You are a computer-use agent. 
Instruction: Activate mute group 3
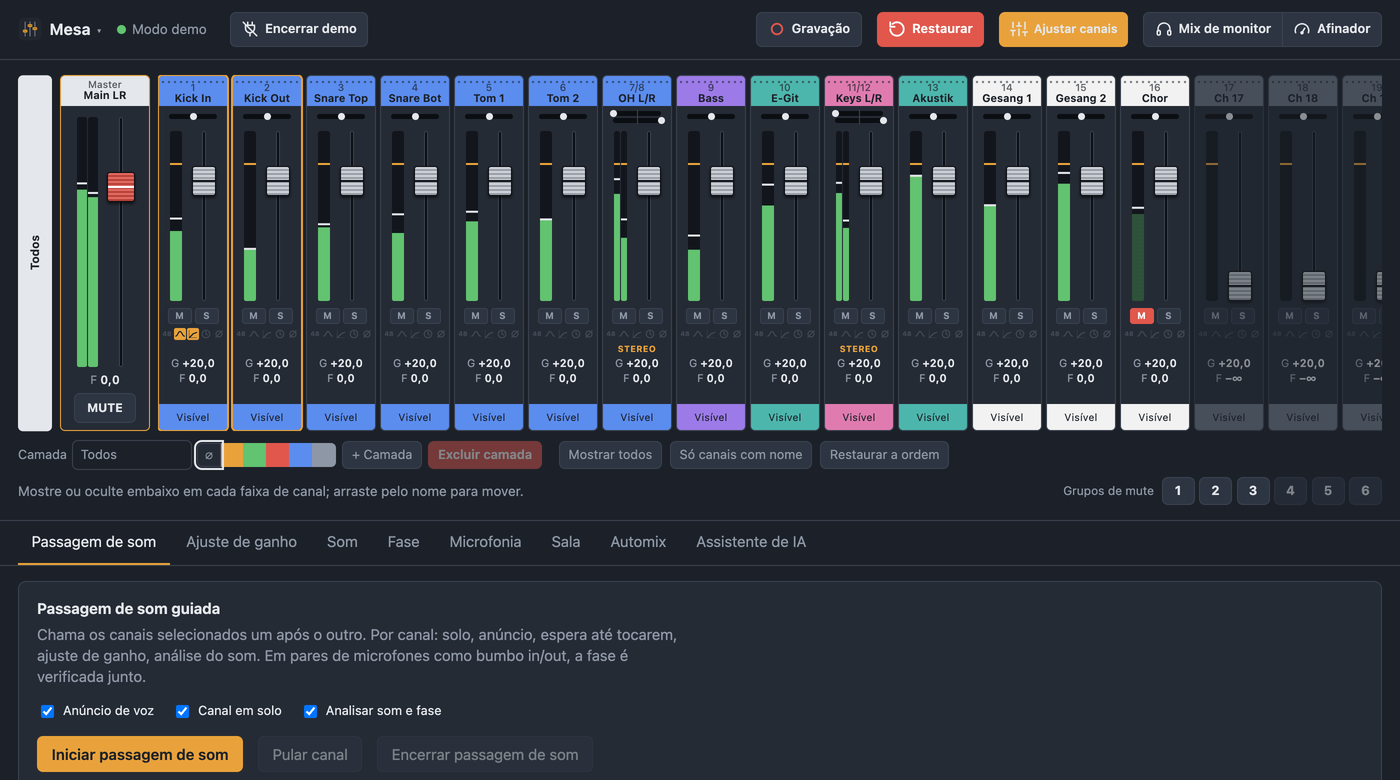click(1253, 491)
